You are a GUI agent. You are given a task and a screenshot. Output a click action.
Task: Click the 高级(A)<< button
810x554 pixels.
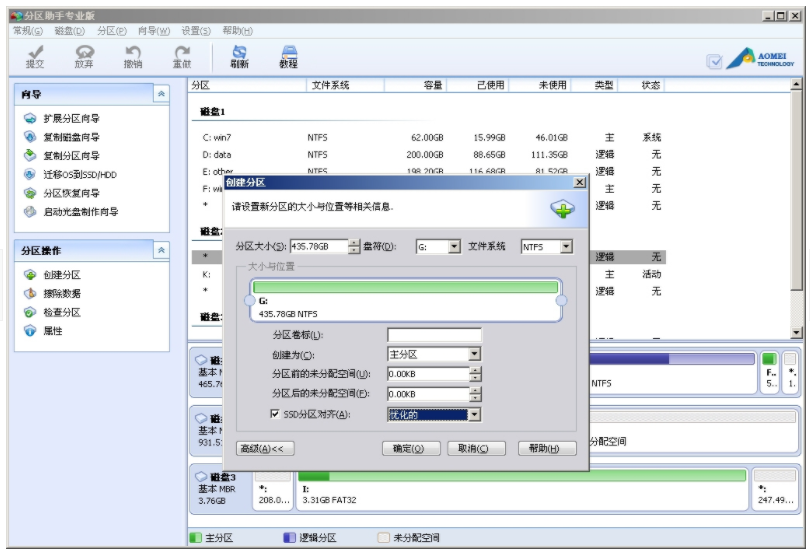(x=265, y=448)
